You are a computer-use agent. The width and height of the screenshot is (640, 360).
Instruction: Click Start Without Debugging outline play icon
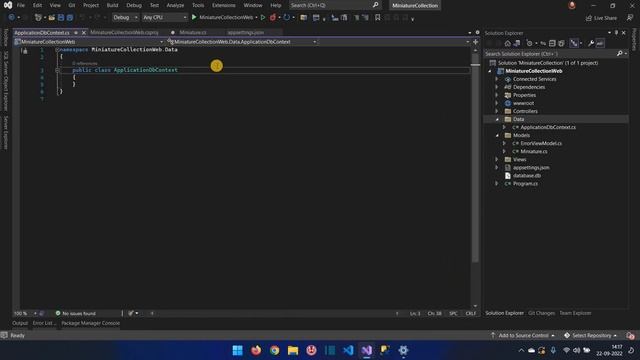263,18
